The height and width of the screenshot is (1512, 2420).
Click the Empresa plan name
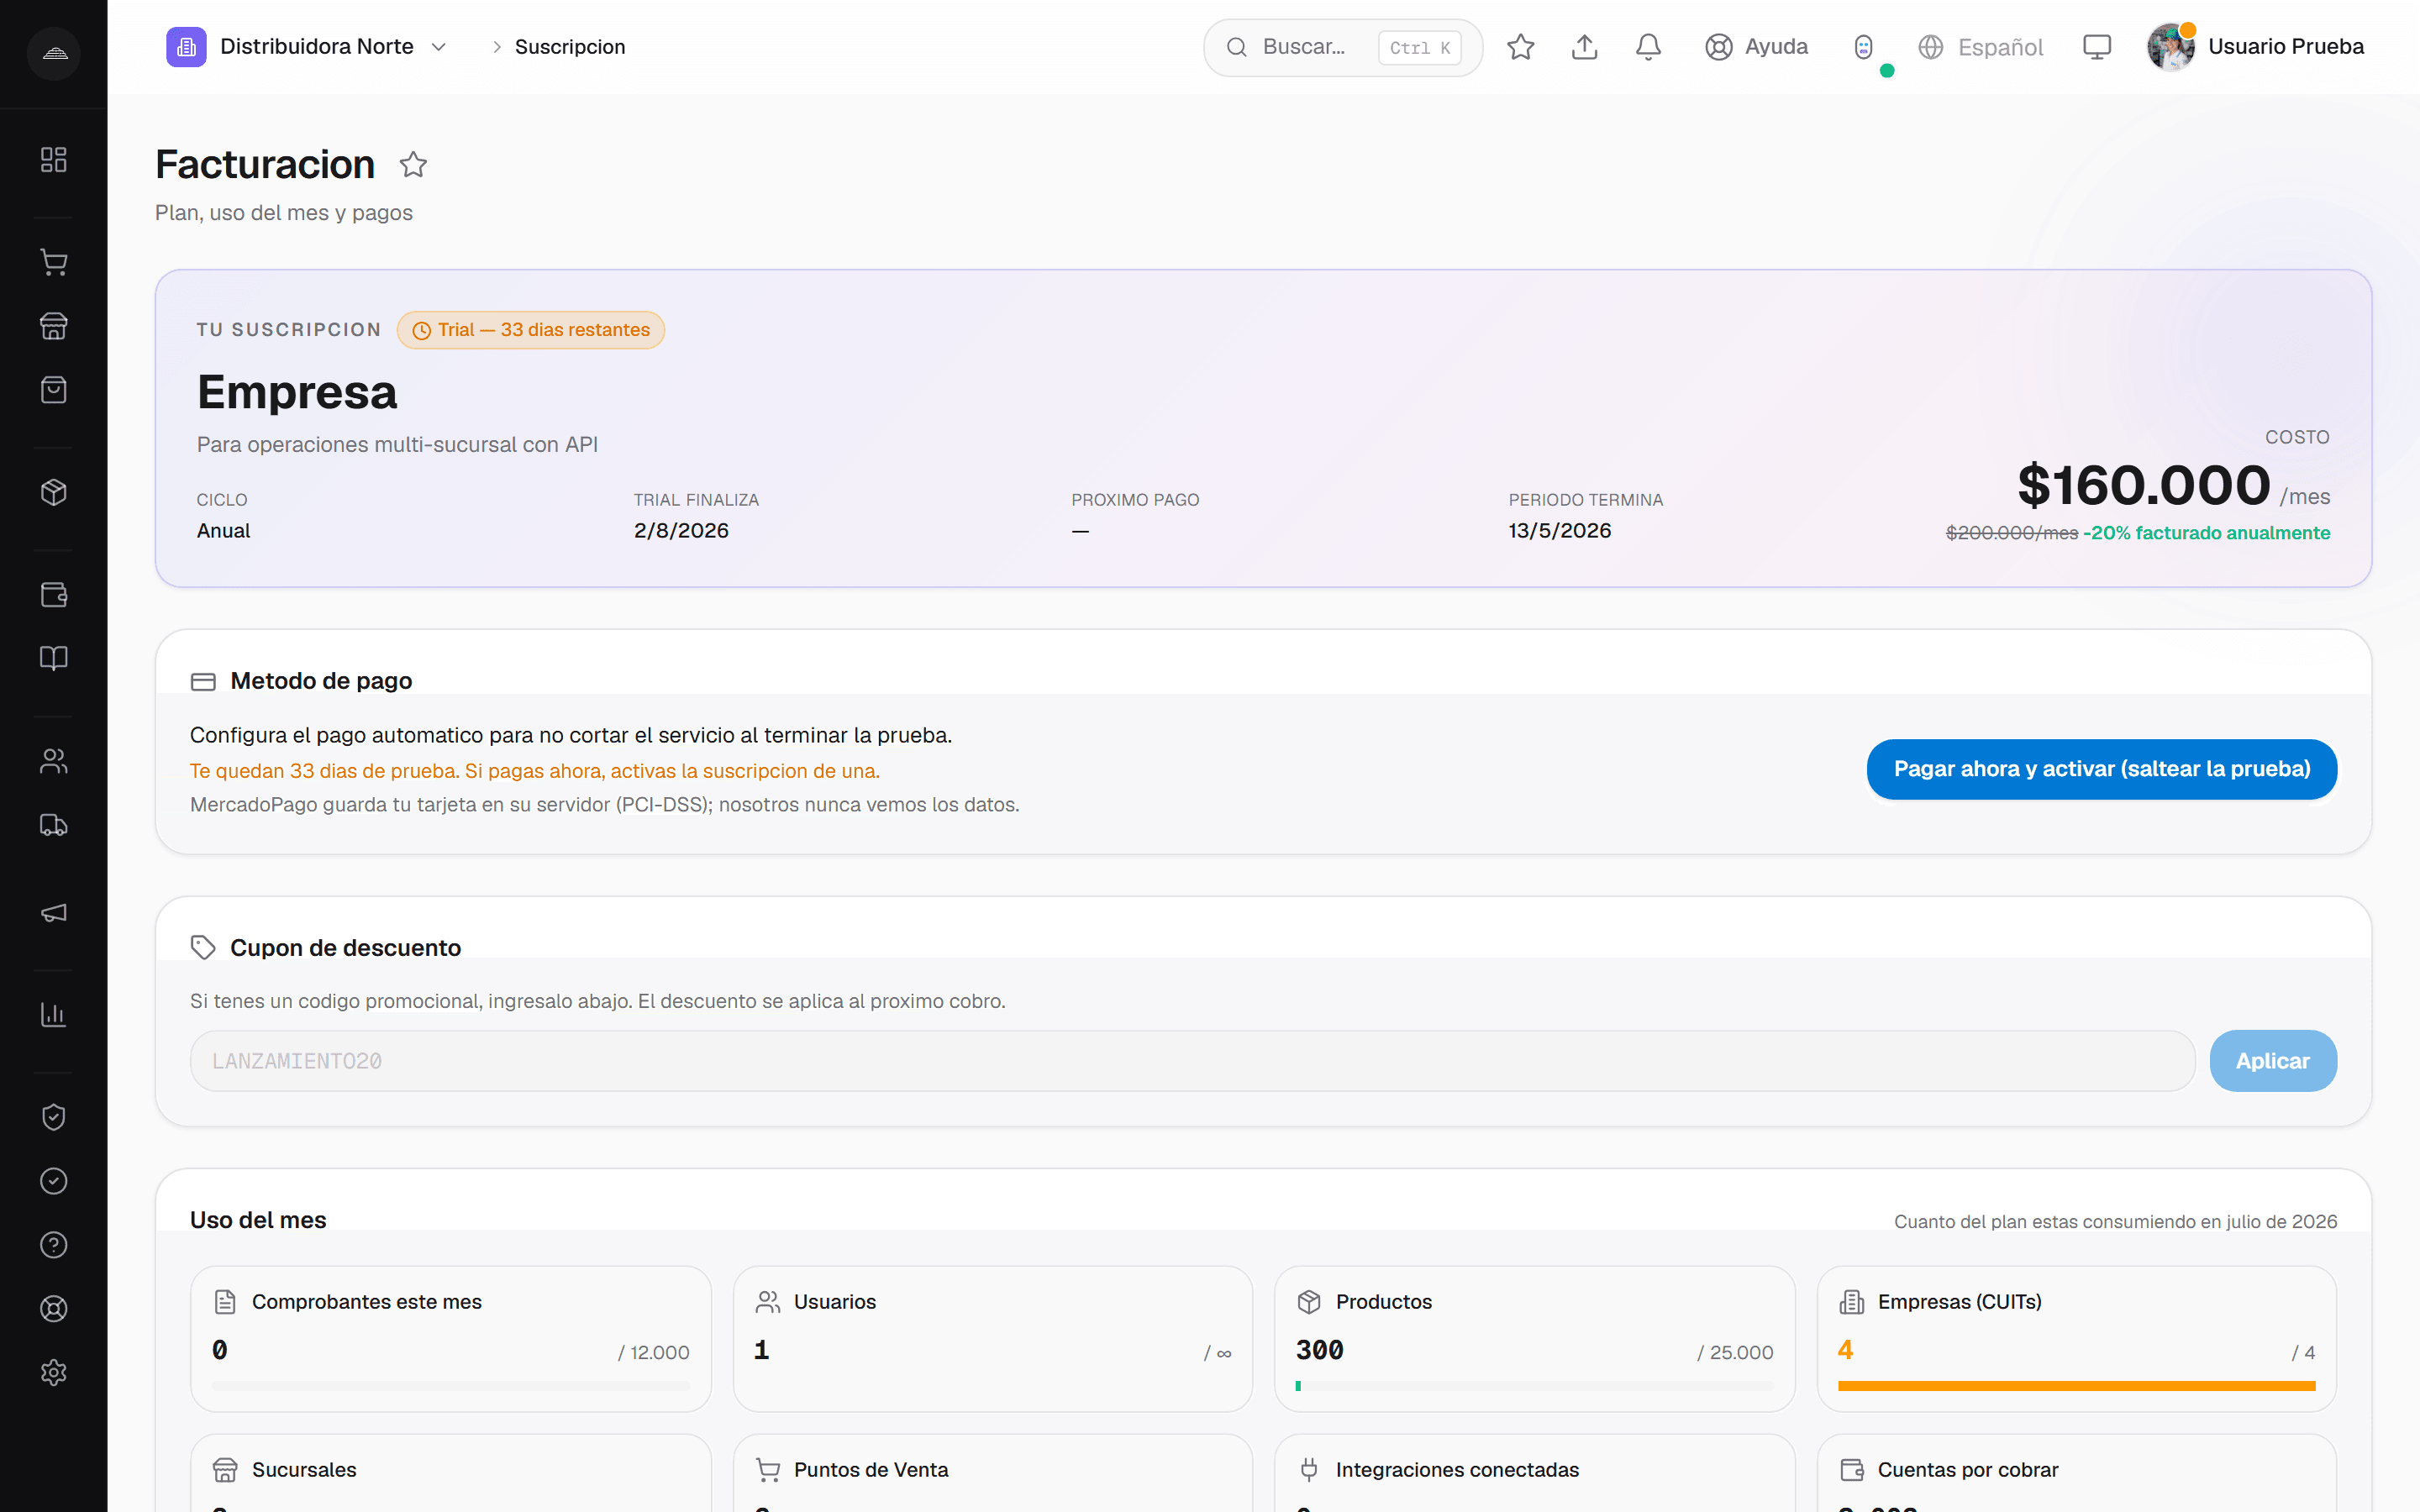point(297,392)
